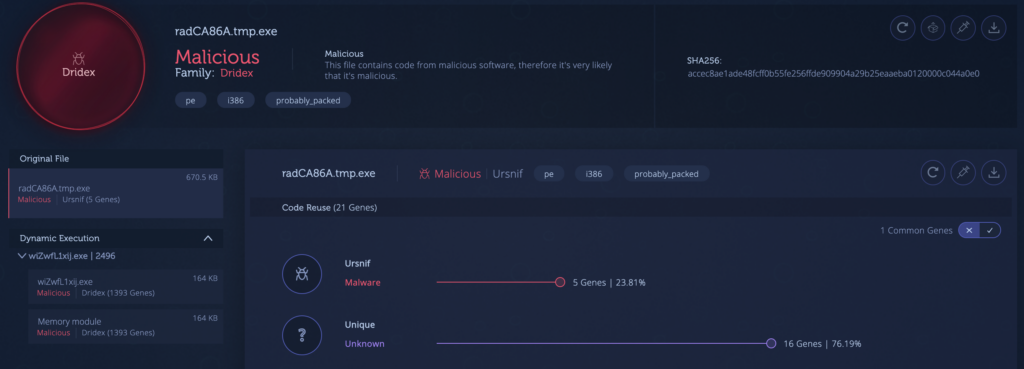Click the top header reanalyze refresh icon
The image size is (1024, 369).
click(903, 28)
